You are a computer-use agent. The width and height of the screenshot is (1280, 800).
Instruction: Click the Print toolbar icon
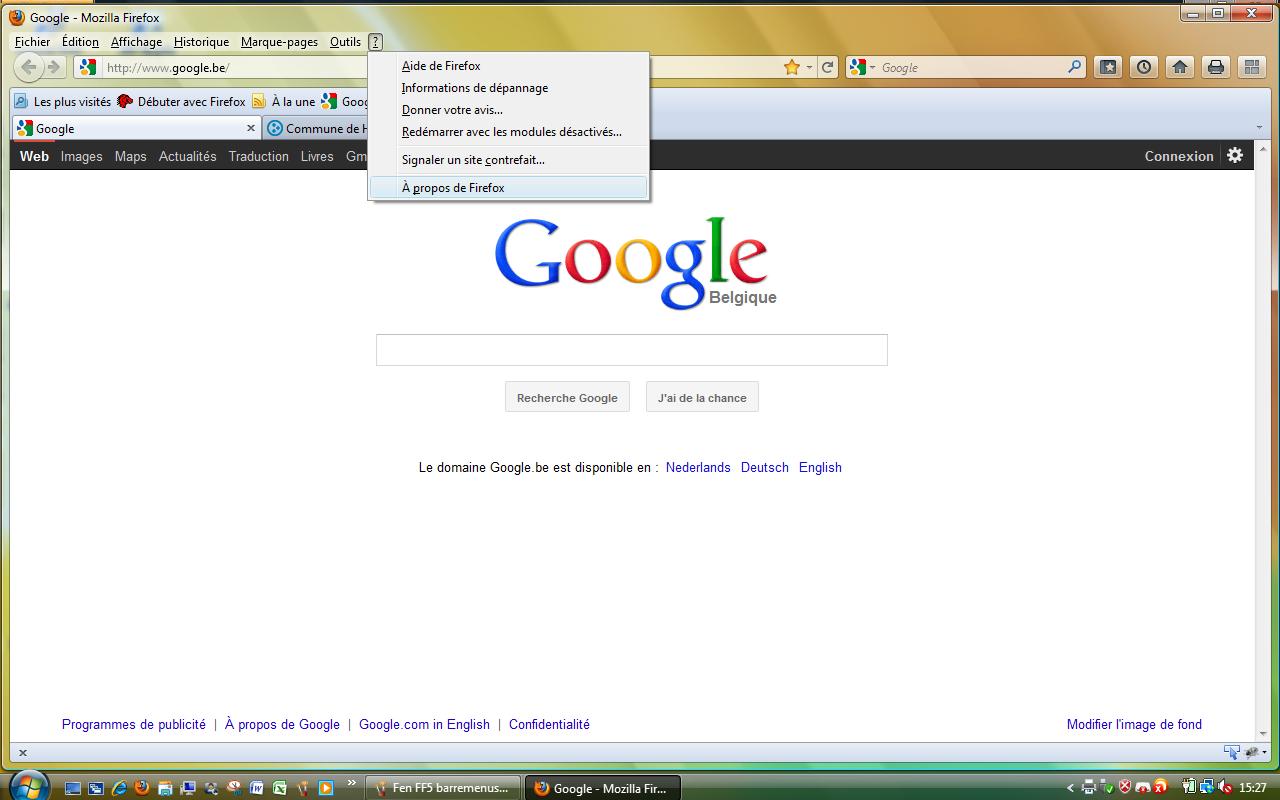pyautogui.click(x=1216, y=67)
